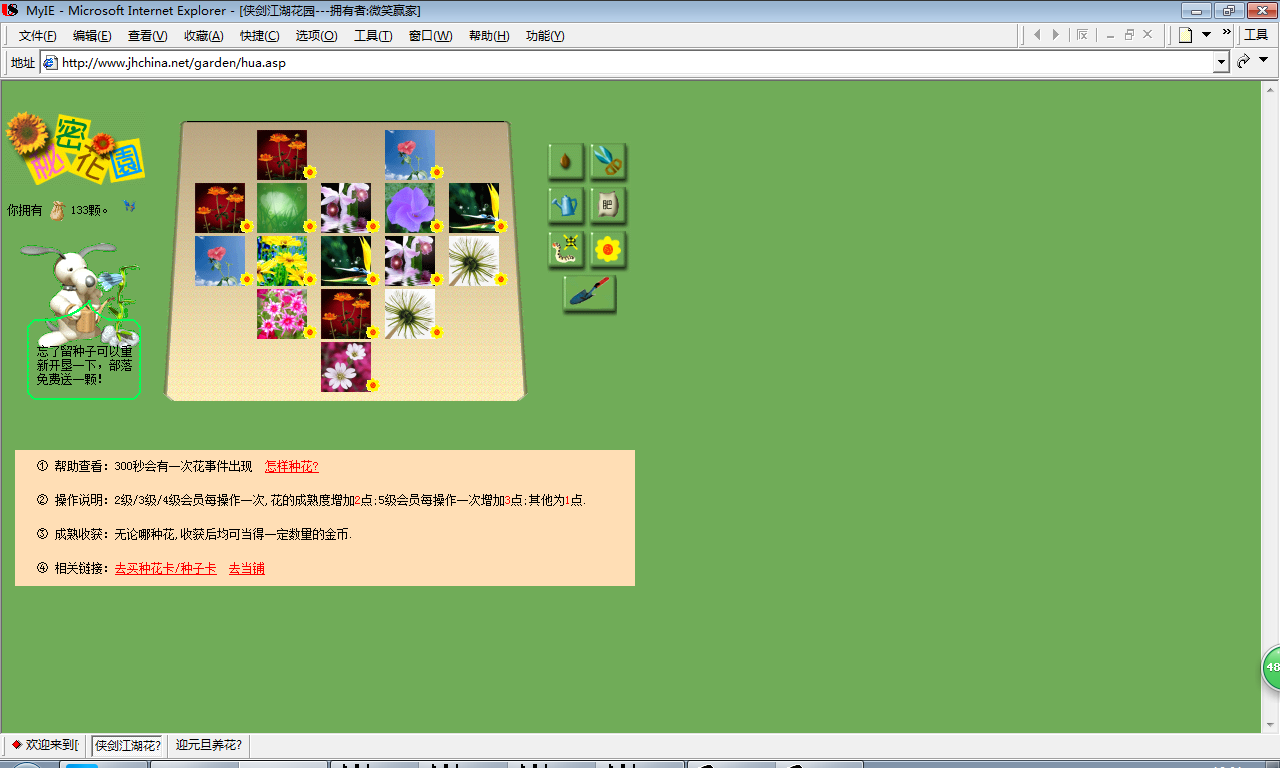The height and width of the screenshot is (768, 1280).
Task: Open the 收藏(A) menu
Action: point(203,36)
